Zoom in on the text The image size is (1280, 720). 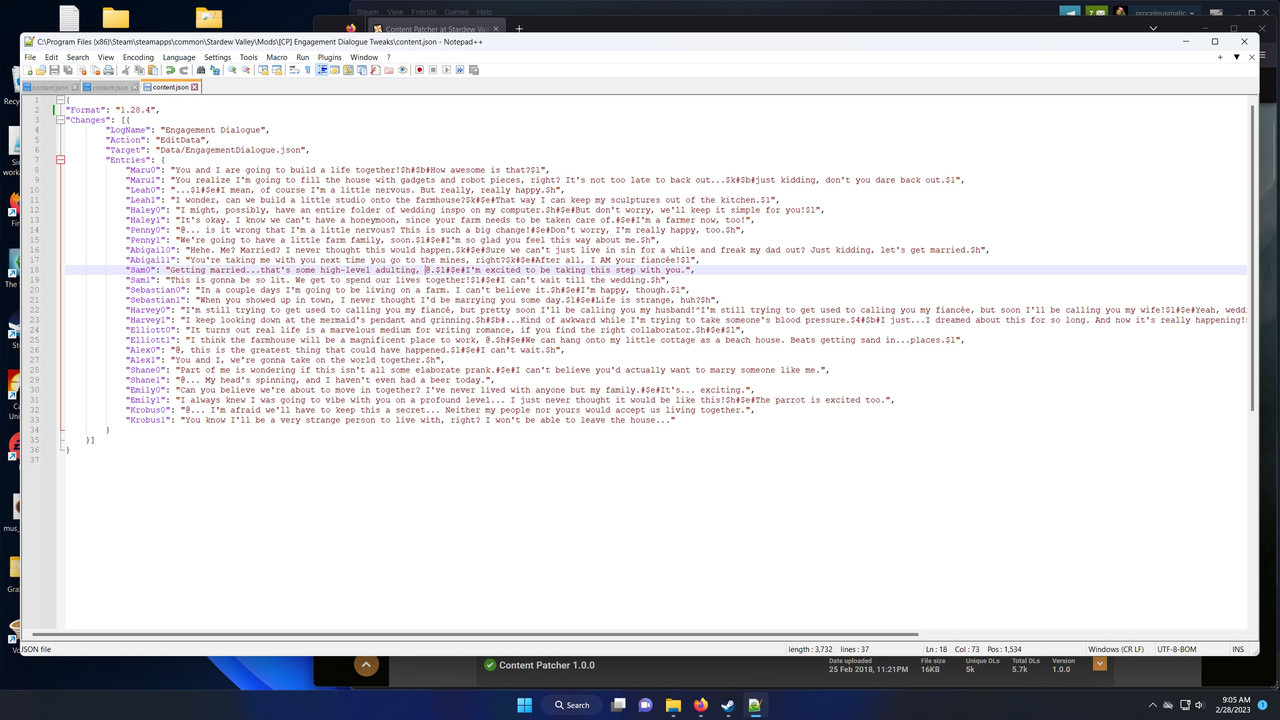pos(232,70)
